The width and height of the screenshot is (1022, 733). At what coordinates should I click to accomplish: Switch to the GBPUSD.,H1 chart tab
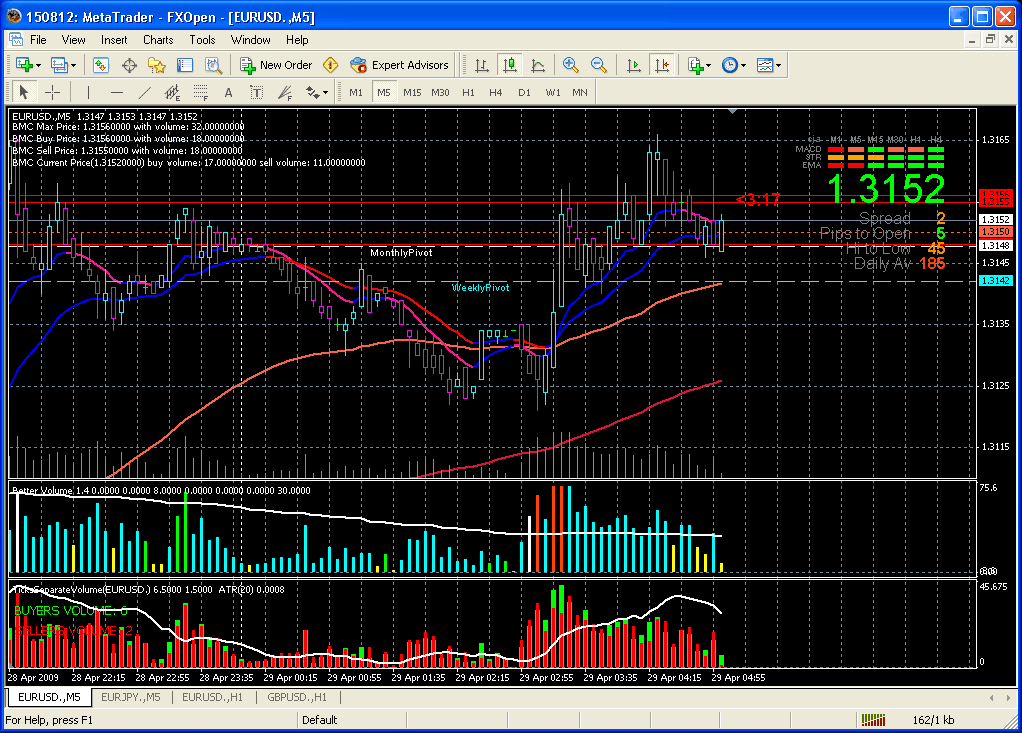[297, 697]
